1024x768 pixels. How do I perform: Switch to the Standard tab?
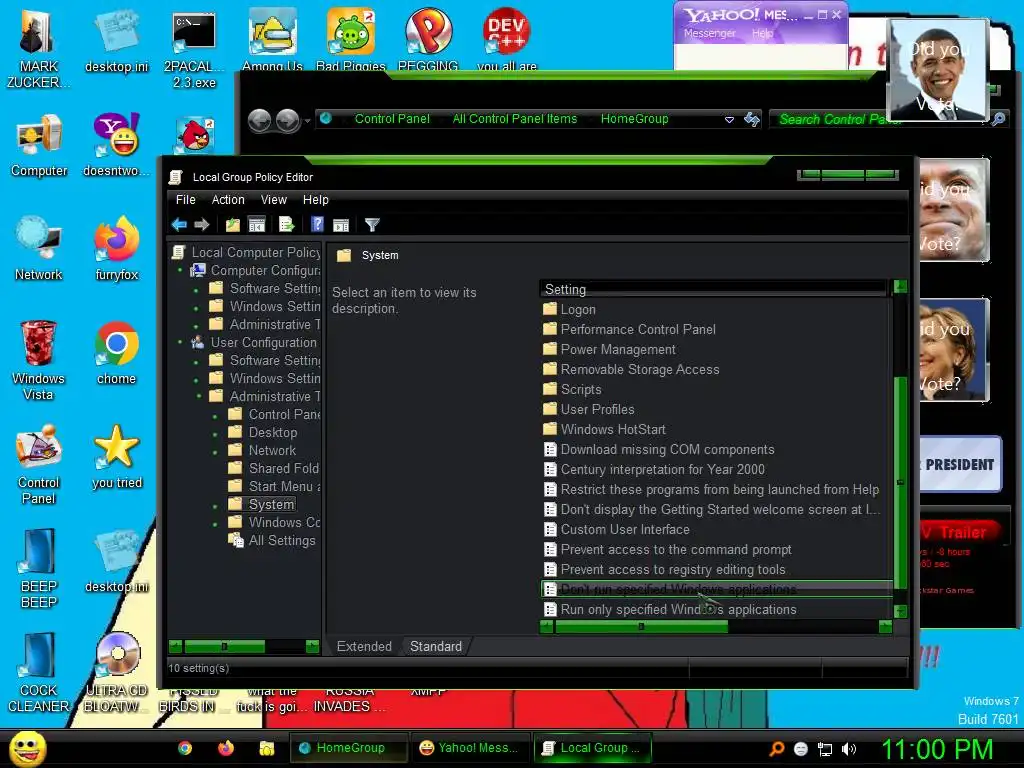click(x=436, y=647)
